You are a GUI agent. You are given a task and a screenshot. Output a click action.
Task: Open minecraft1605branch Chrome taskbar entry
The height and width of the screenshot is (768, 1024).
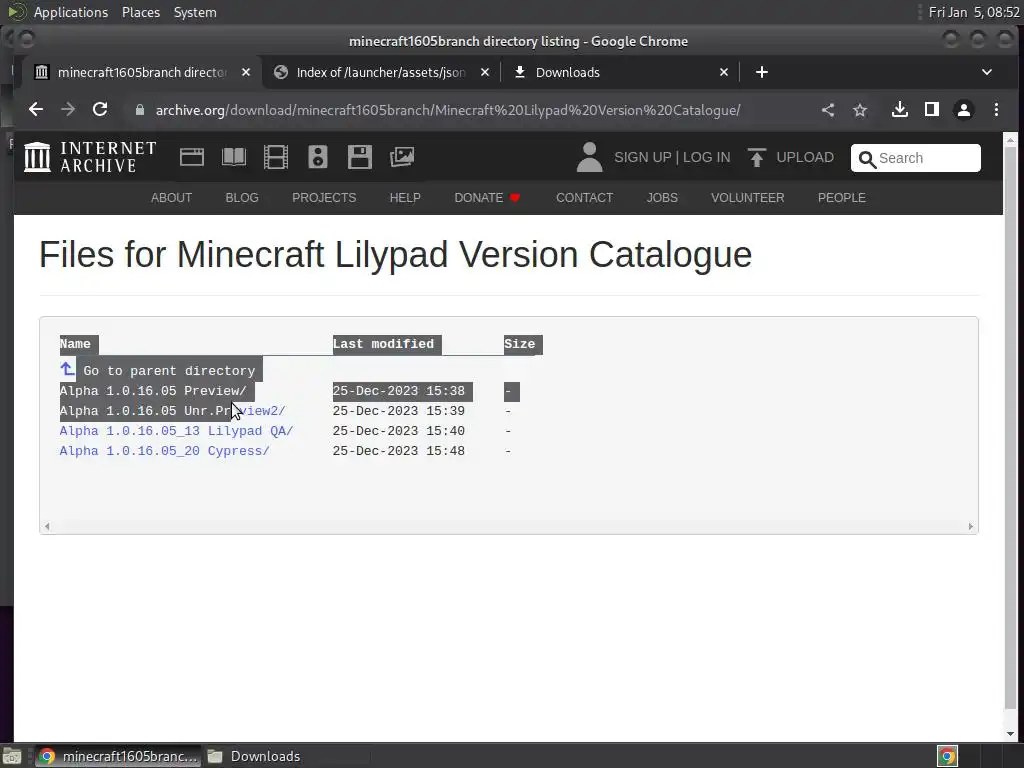[x=118, y=756]
